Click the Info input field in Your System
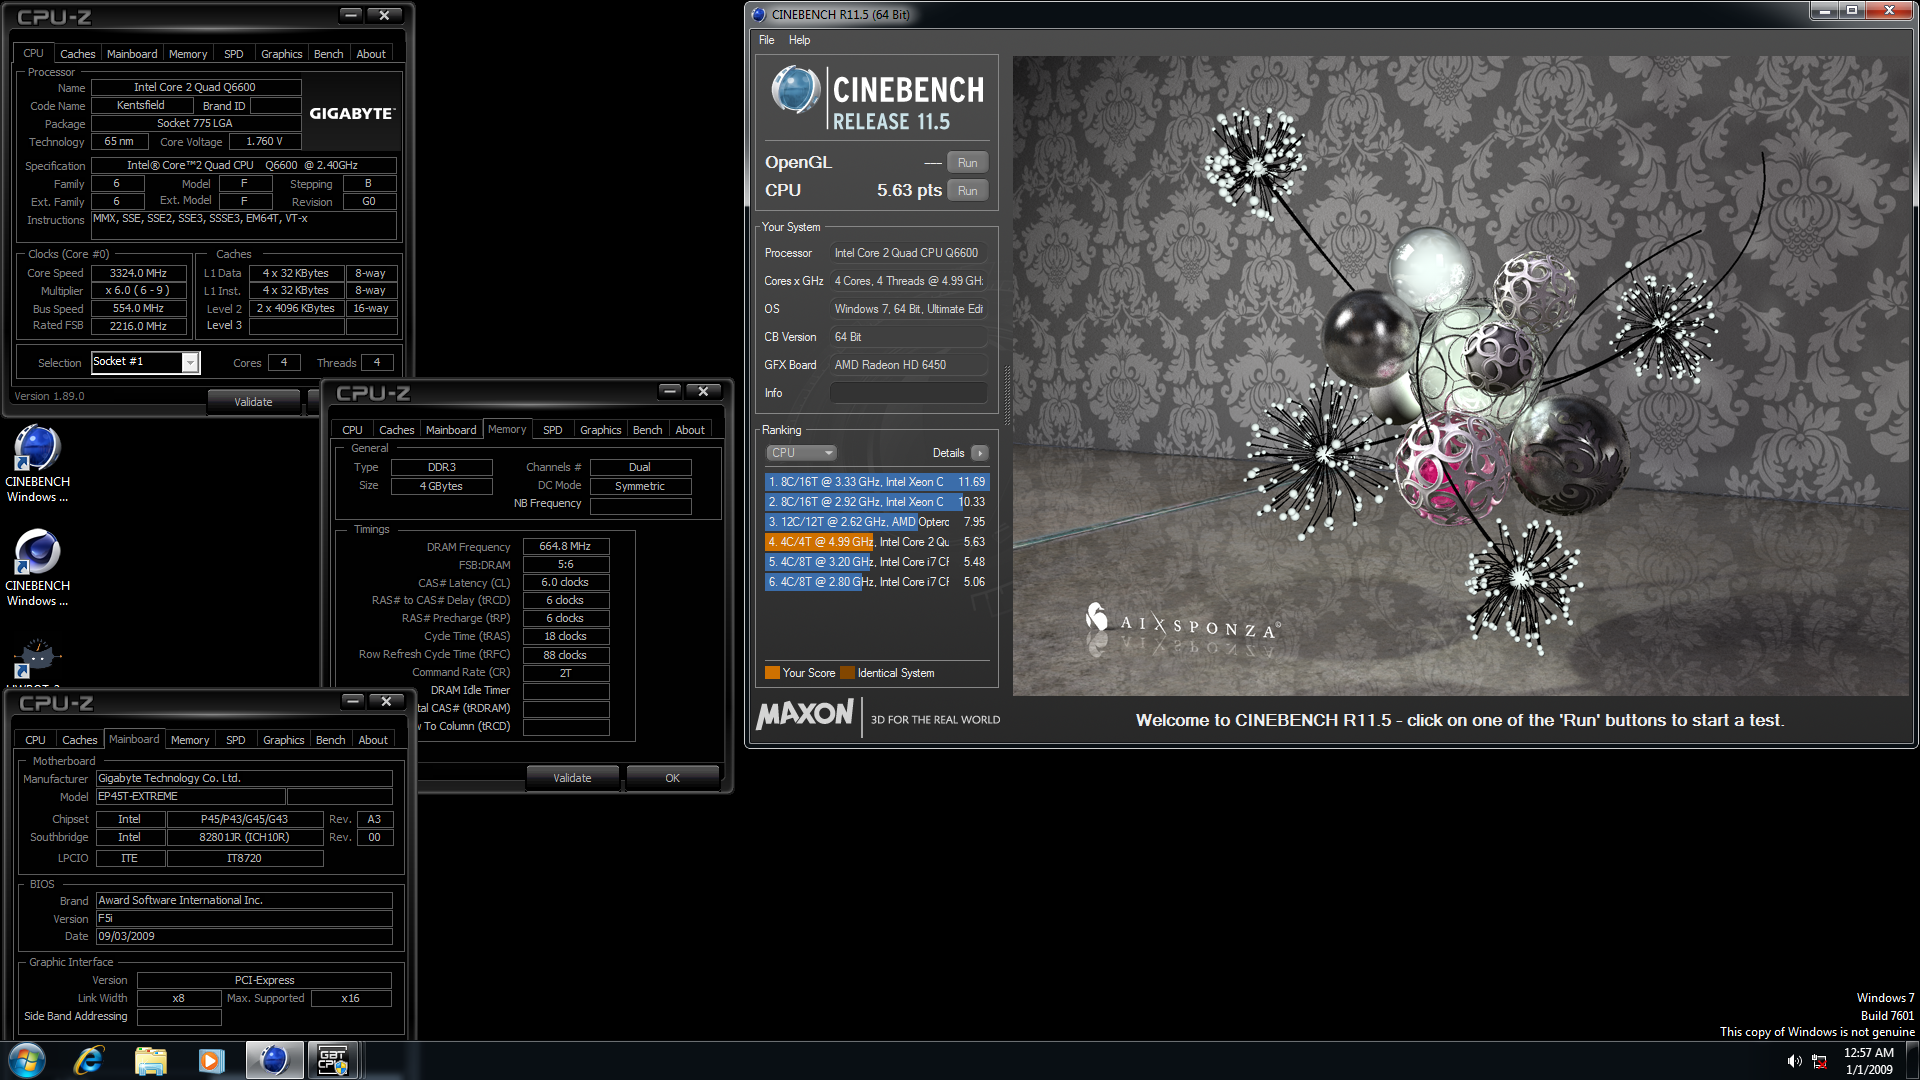The image size is (1920, 1080). pos(909,393)
